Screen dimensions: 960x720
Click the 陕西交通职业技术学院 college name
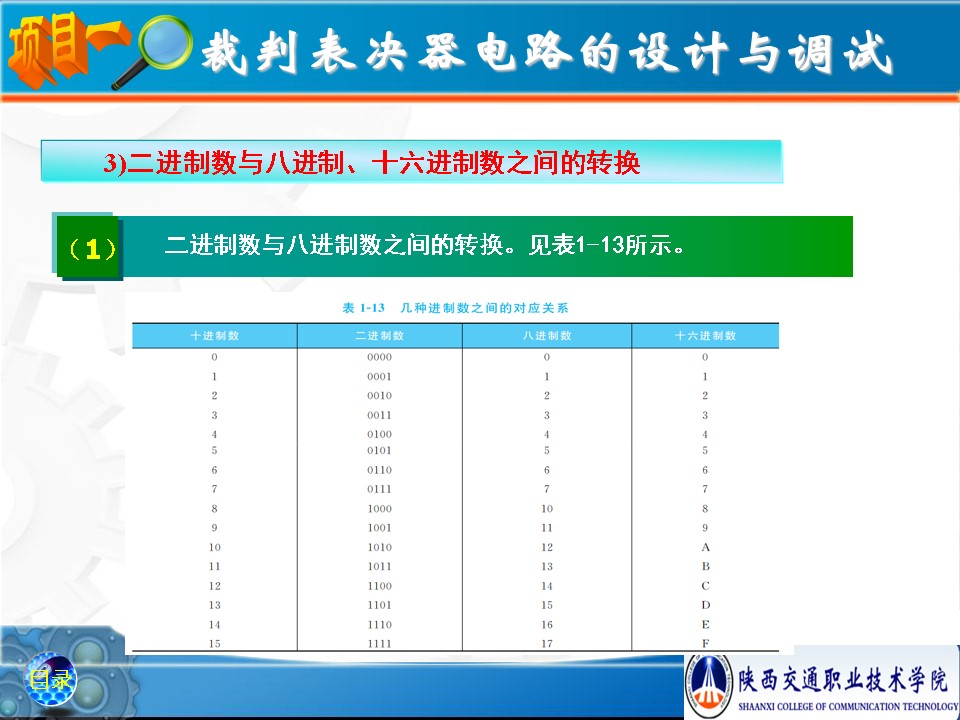(842, 680)
